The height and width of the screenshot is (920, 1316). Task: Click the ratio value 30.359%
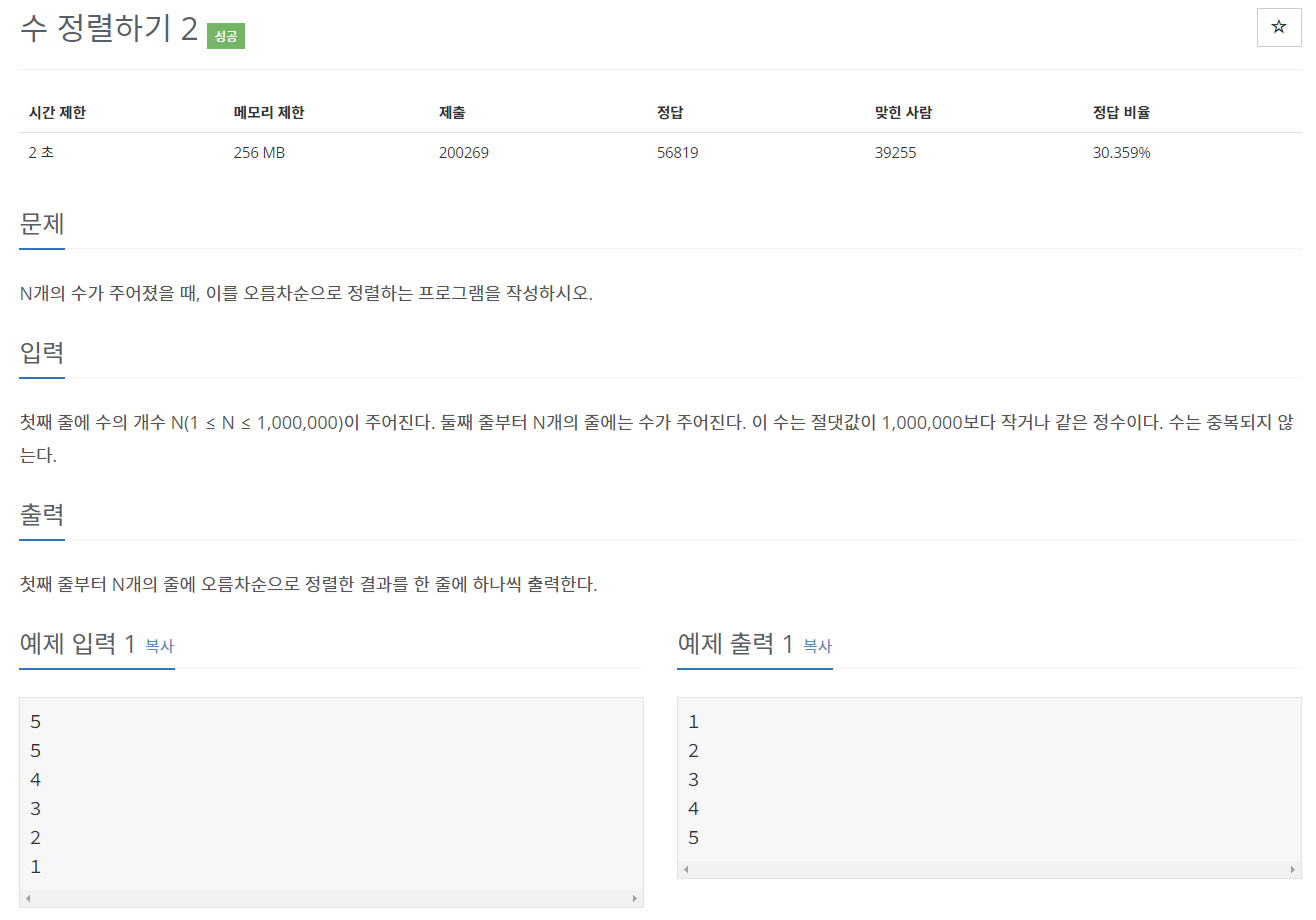point(1121,153)
